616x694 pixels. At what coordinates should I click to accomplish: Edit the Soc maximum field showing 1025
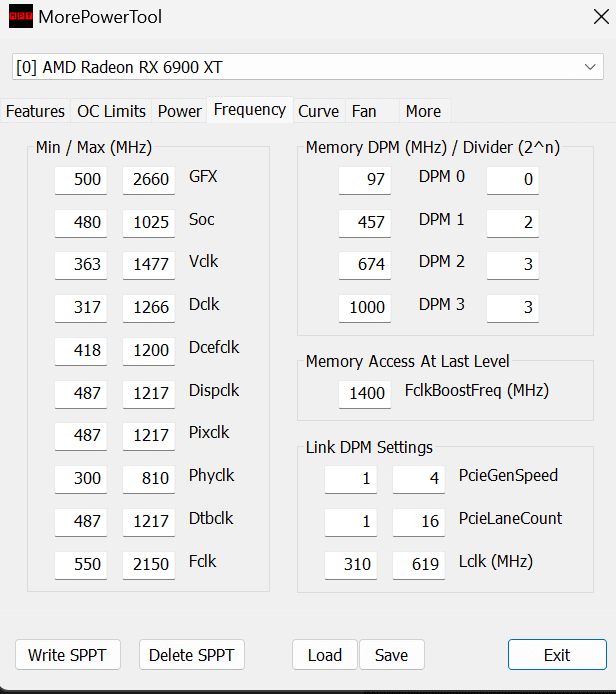coord(149,223)
